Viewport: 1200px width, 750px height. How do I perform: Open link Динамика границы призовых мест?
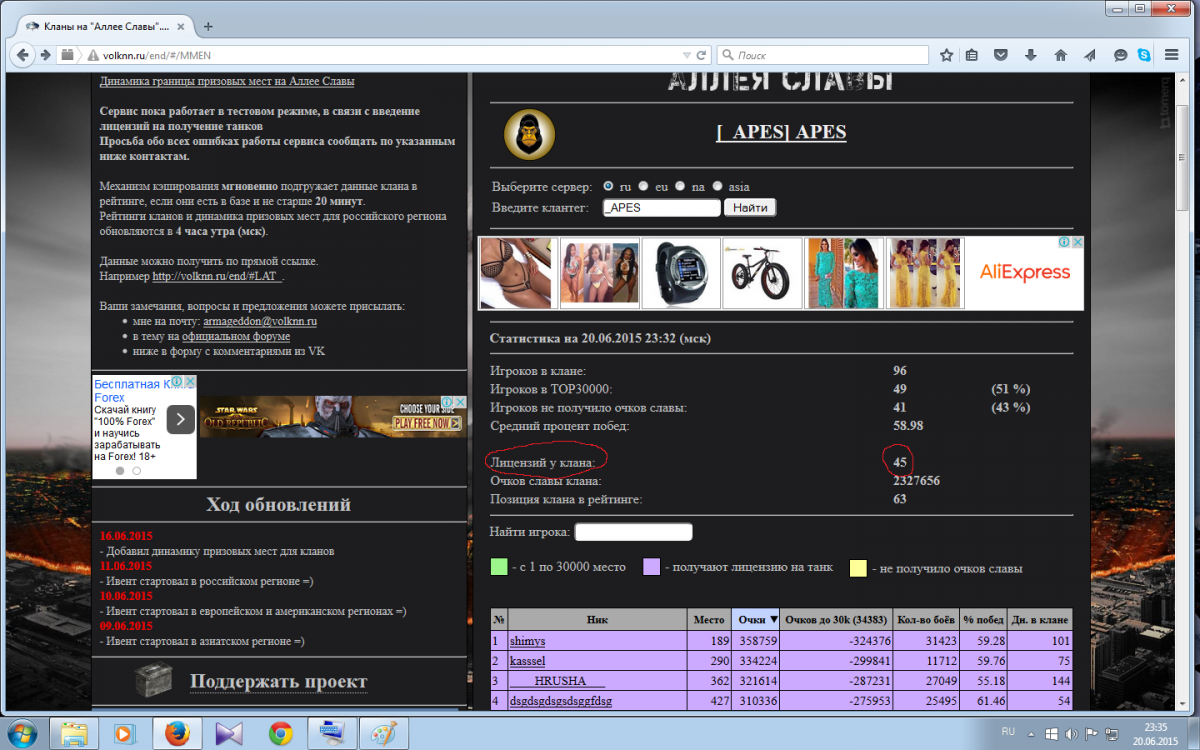click(x=227, y=81)
